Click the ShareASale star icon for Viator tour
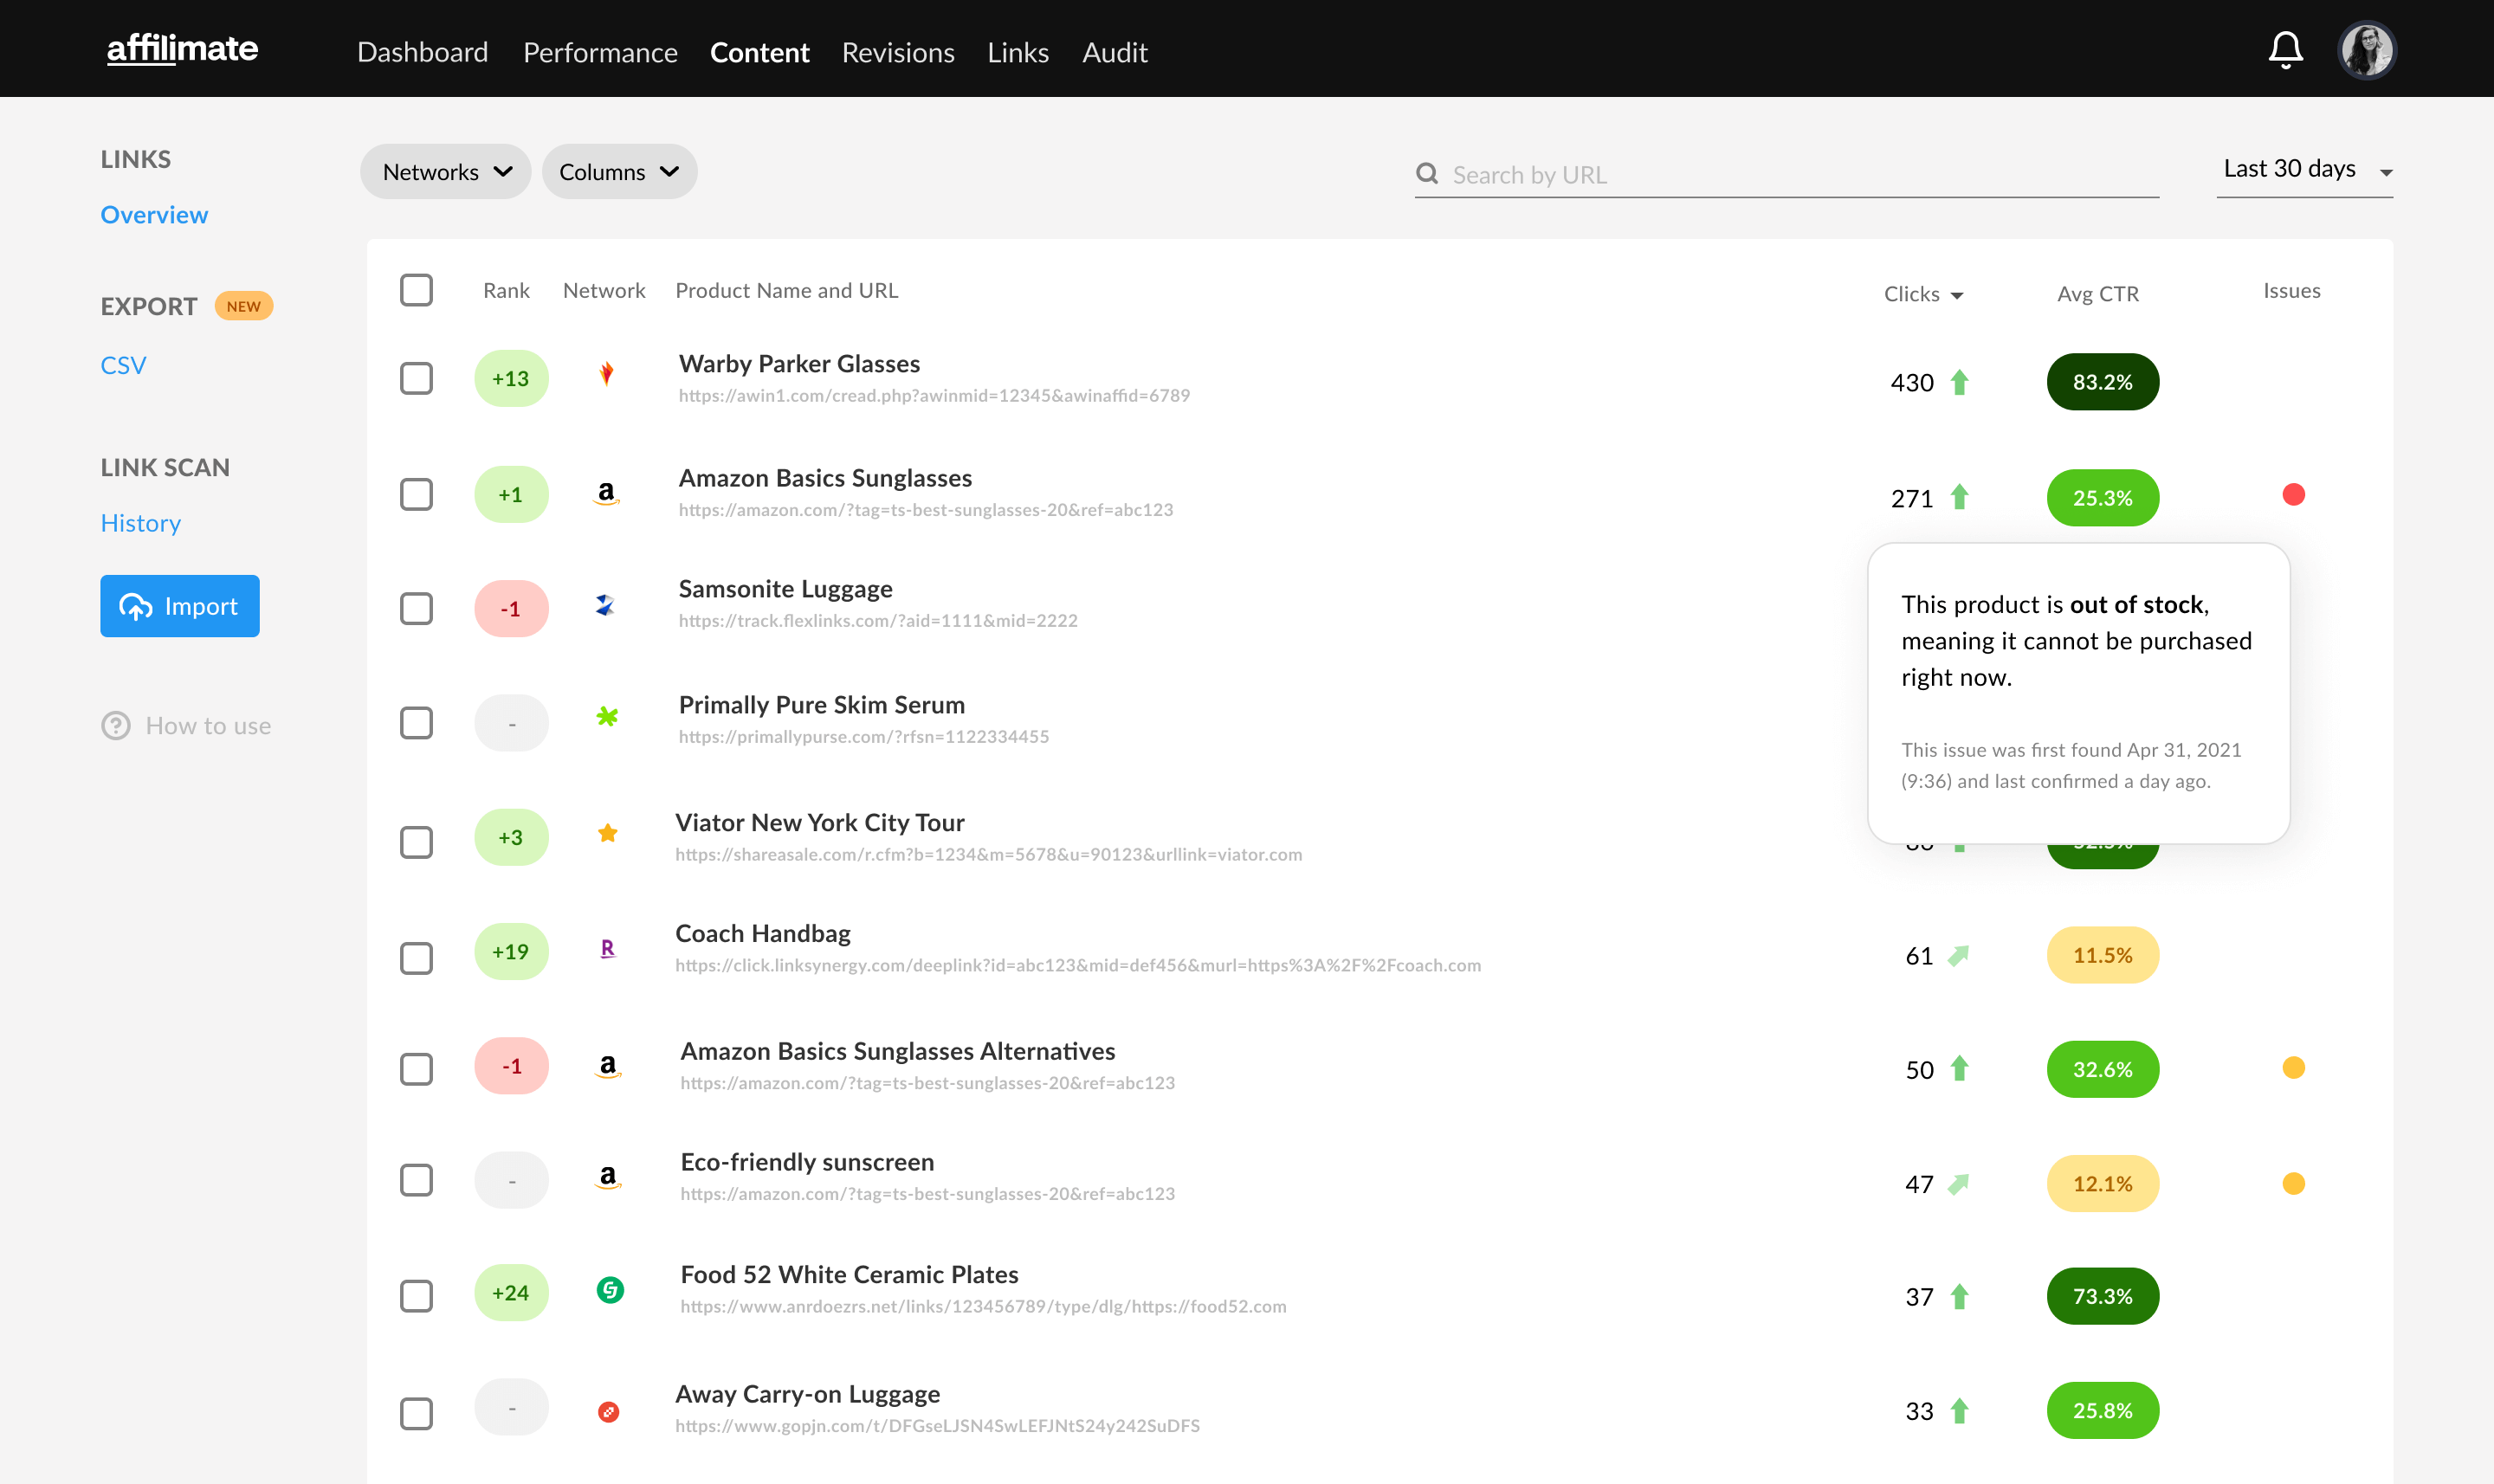Screen dimensions: 2494x1484 point(607,833)
